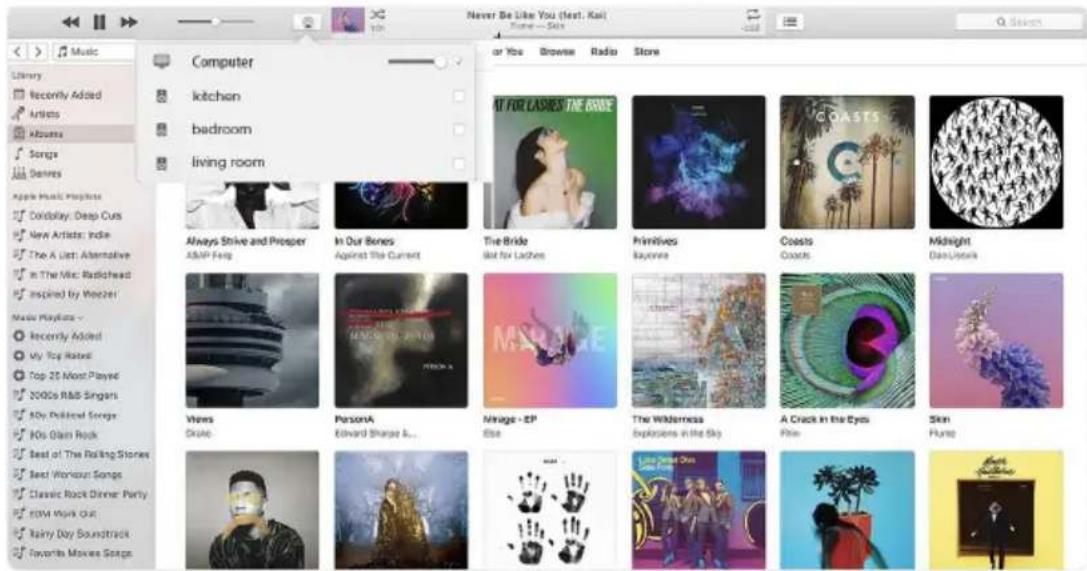Open the For You tab
Image resolution: width=1087 pixels, height=571 pixels.
508,51
